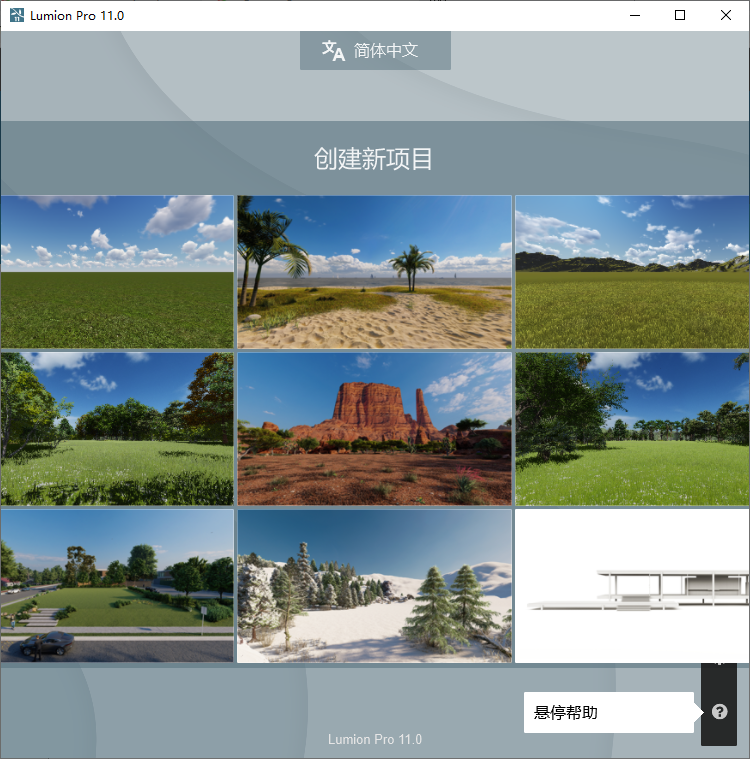Choose the snowy pine forest scene
The height and width of the screenshot is (759, 750).
point(374,586)
